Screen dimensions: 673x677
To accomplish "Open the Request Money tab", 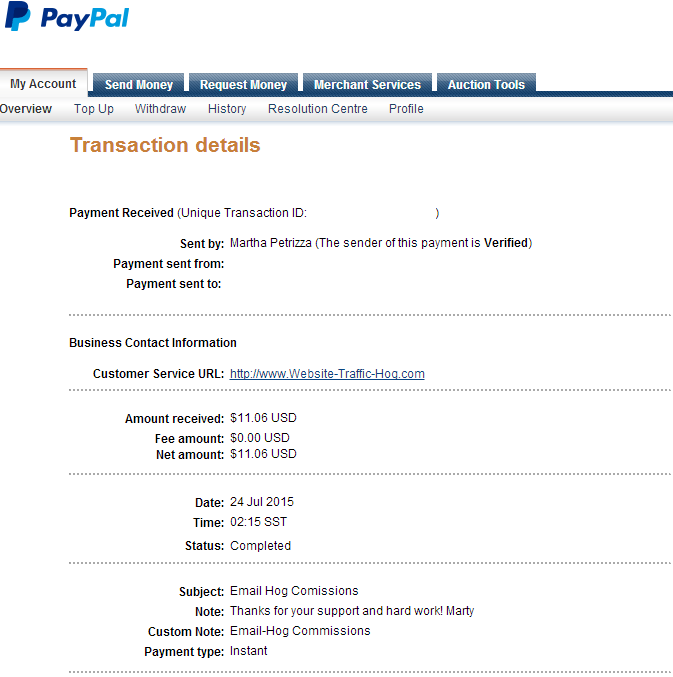I will [243, 84].
